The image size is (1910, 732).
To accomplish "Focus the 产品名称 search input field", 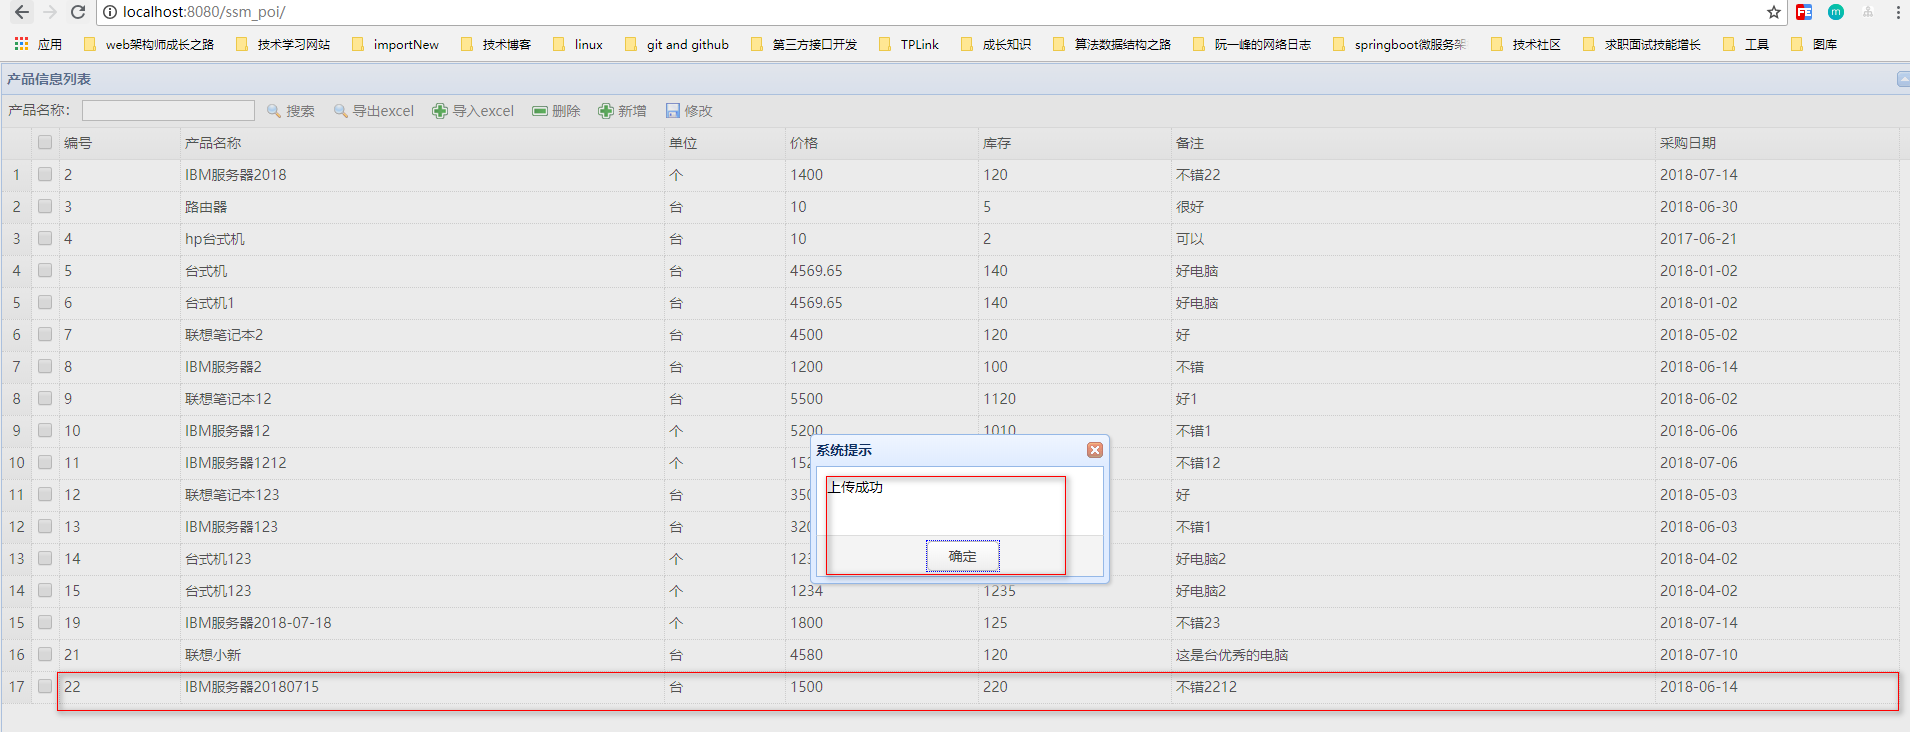I will (168, 110).
